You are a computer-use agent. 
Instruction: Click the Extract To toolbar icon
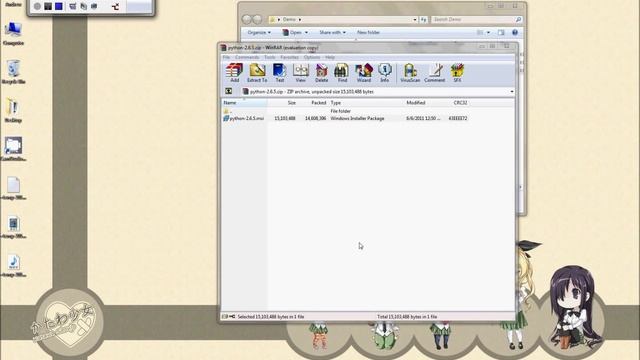tap(257, 73)
